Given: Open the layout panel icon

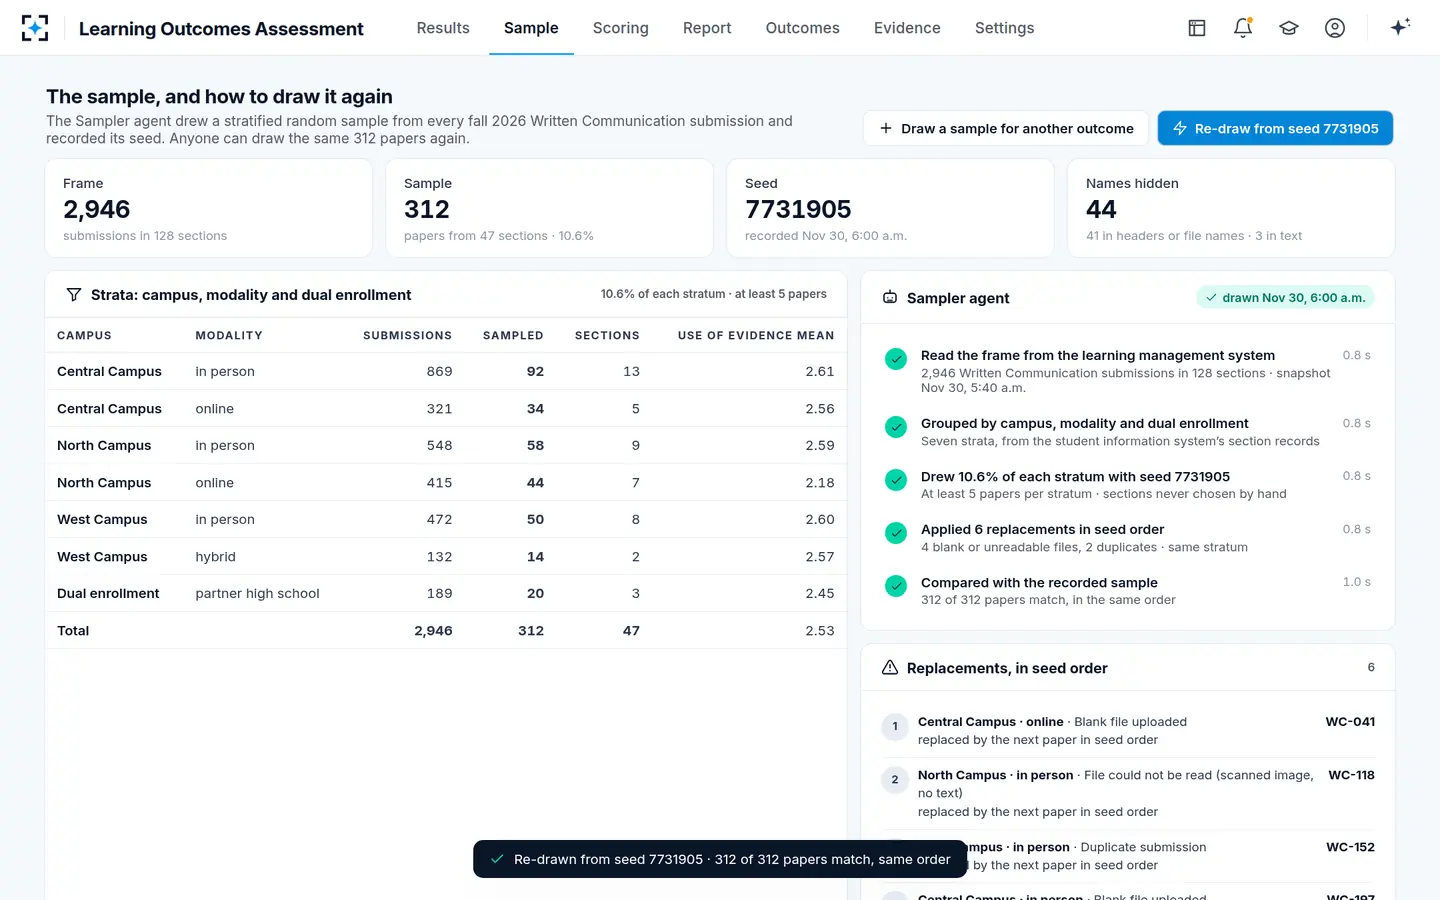Looking at the screenshot, I should click(1197, 28).
